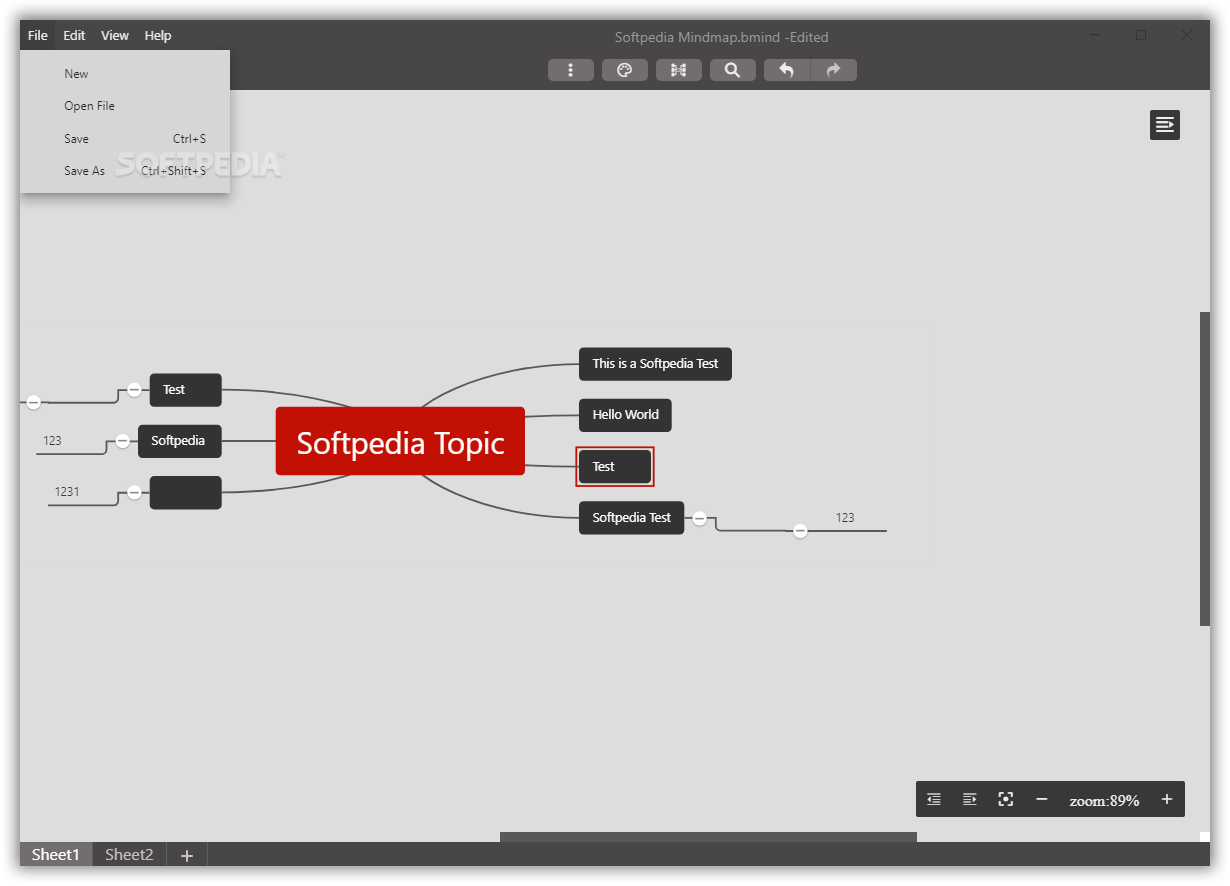Select the highlighted Test node on the right
Image resolution: width=1230 pixels, height=886 pixels.
point(615,467)
